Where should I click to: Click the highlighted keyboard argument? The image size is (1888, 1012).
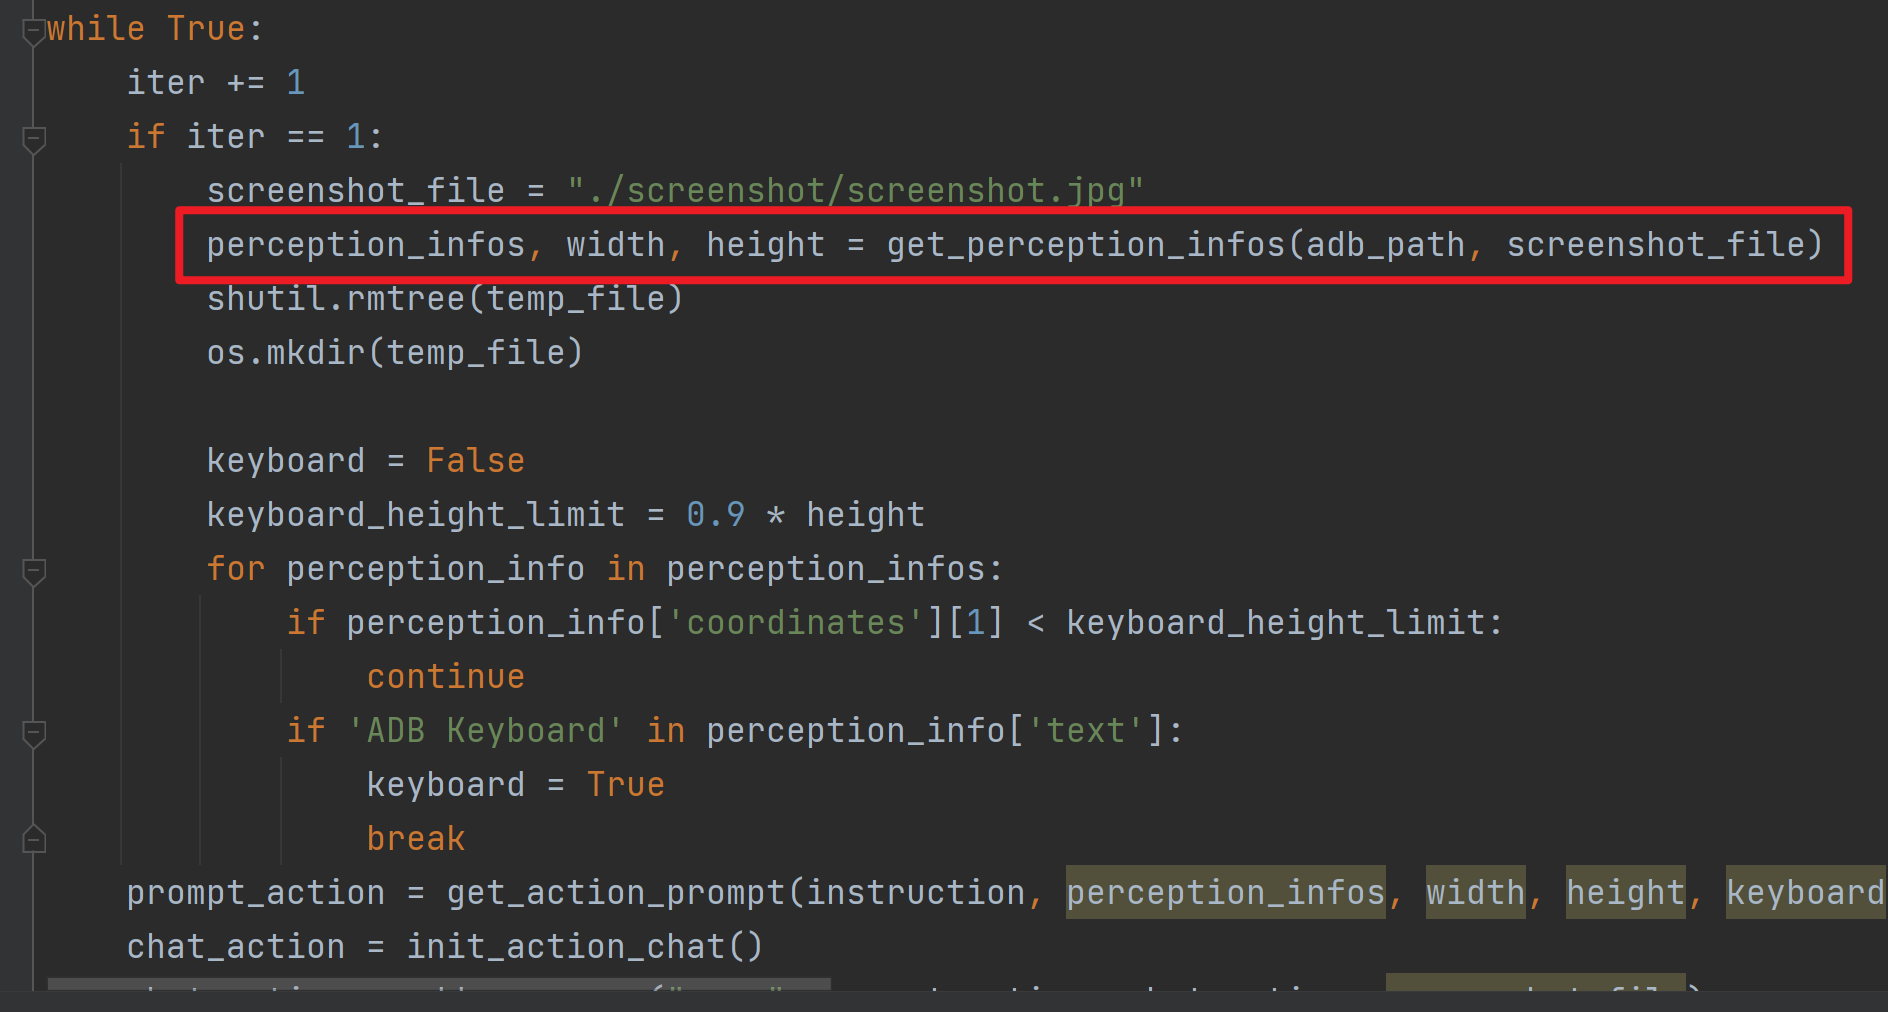coord(1806,893)
